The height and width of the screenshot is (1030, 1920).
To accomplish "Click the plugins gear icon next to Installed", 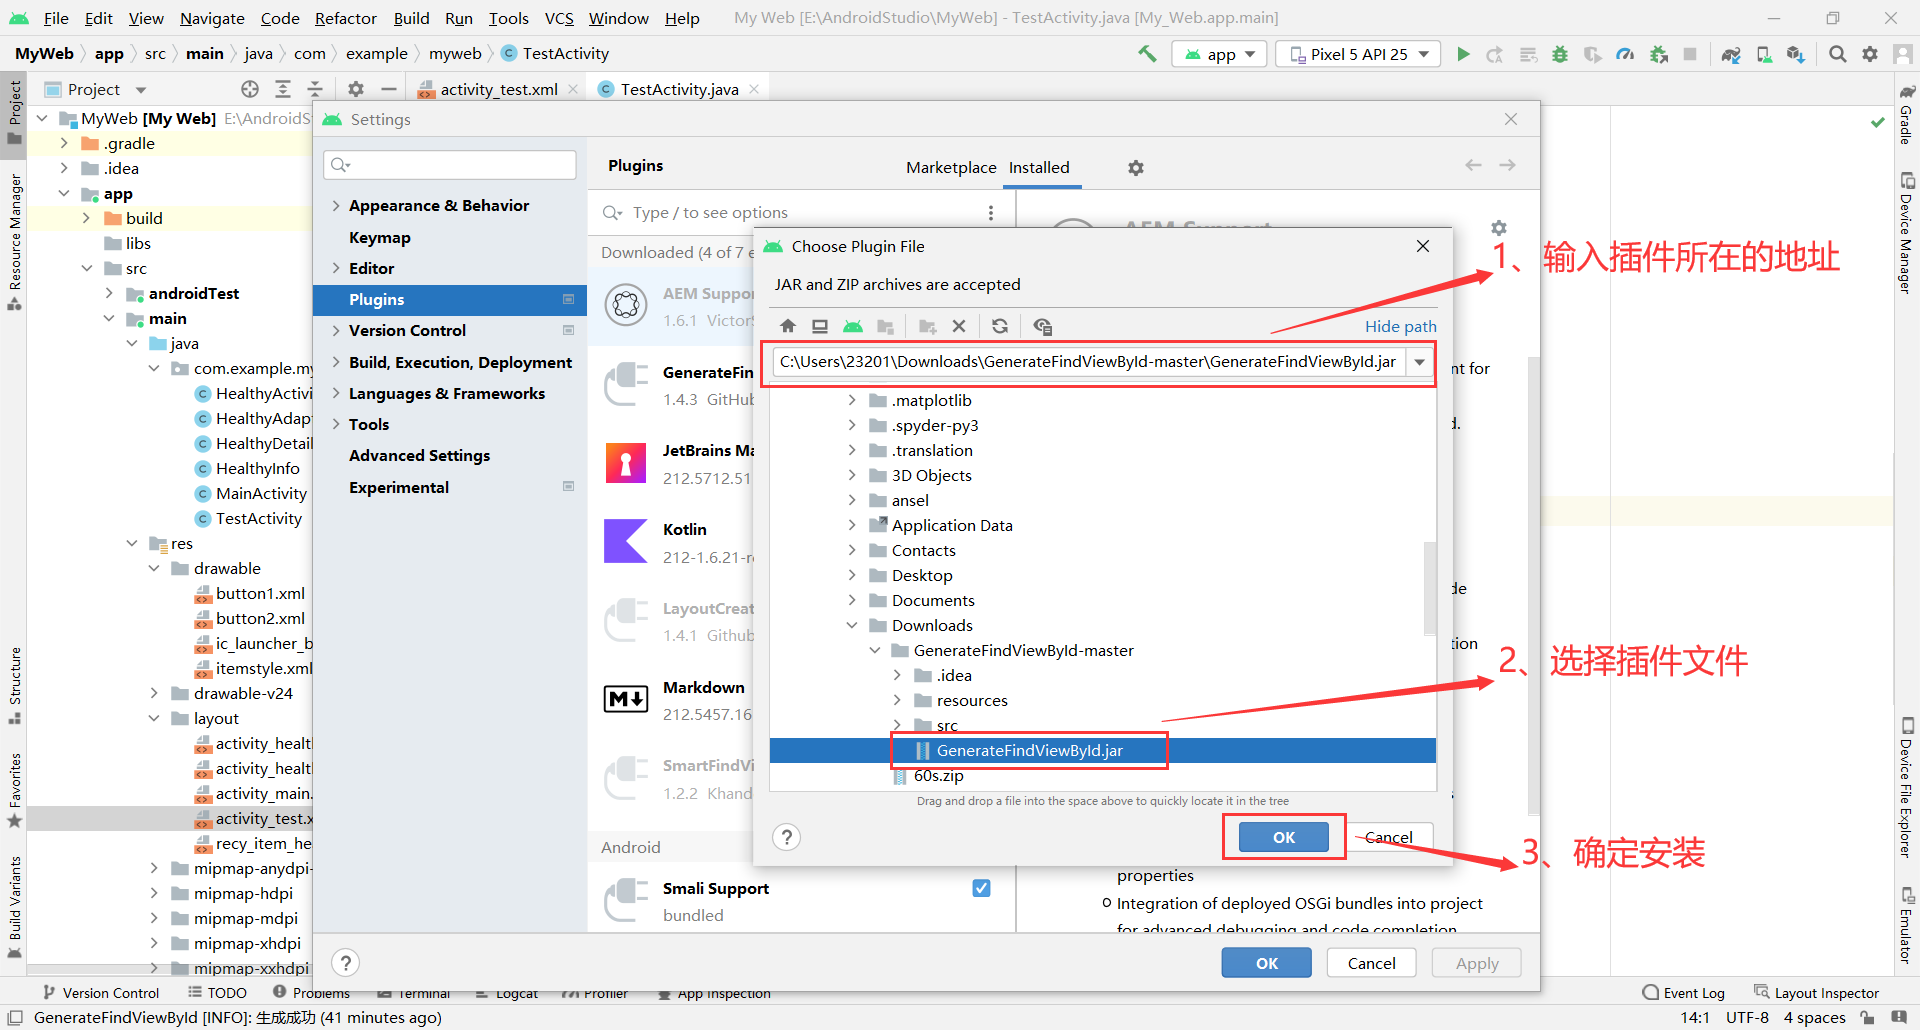I will point(1136,168).
